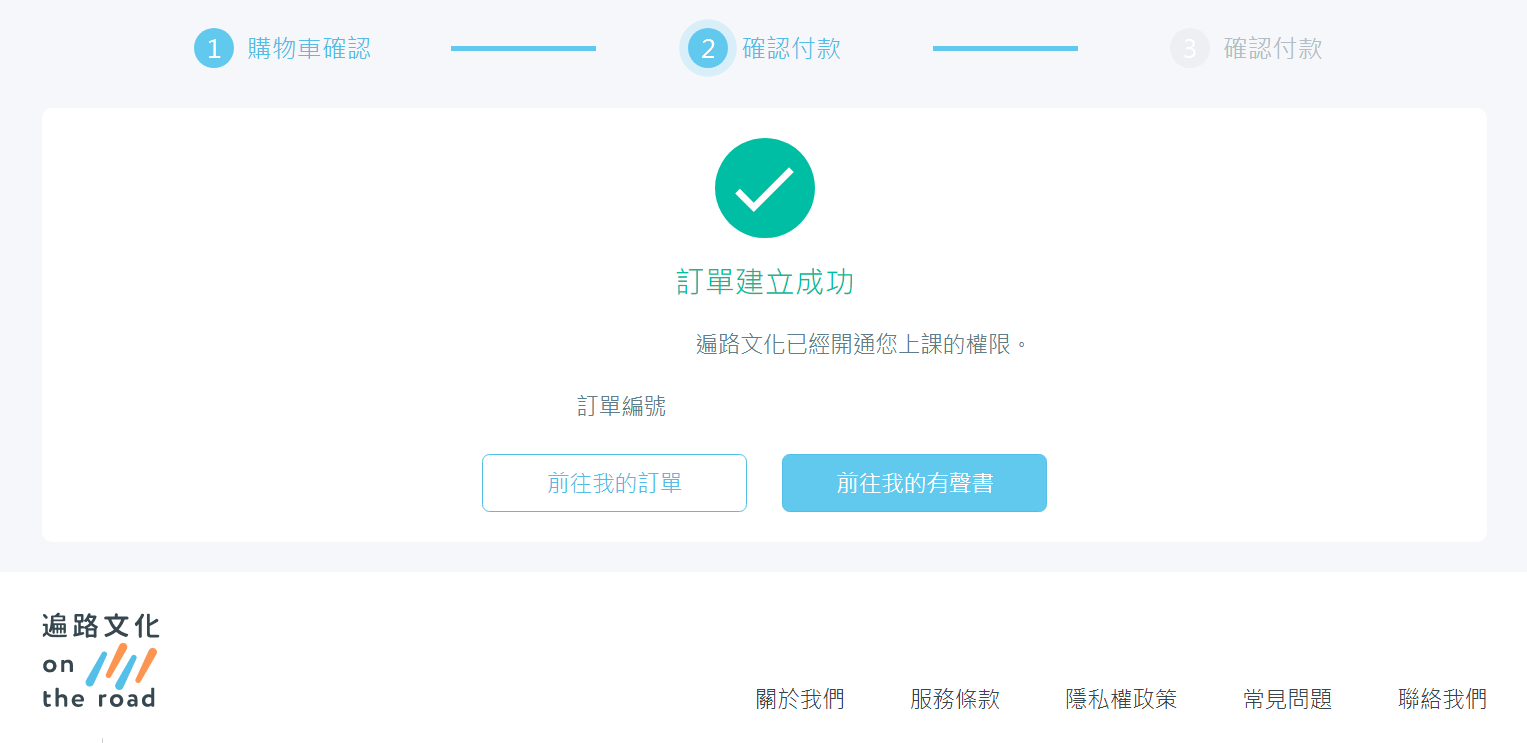Click the 訂單編號 label
The width and height of the screenshot is (1527, 743).
pyautogui.click(x=621, y=406)
